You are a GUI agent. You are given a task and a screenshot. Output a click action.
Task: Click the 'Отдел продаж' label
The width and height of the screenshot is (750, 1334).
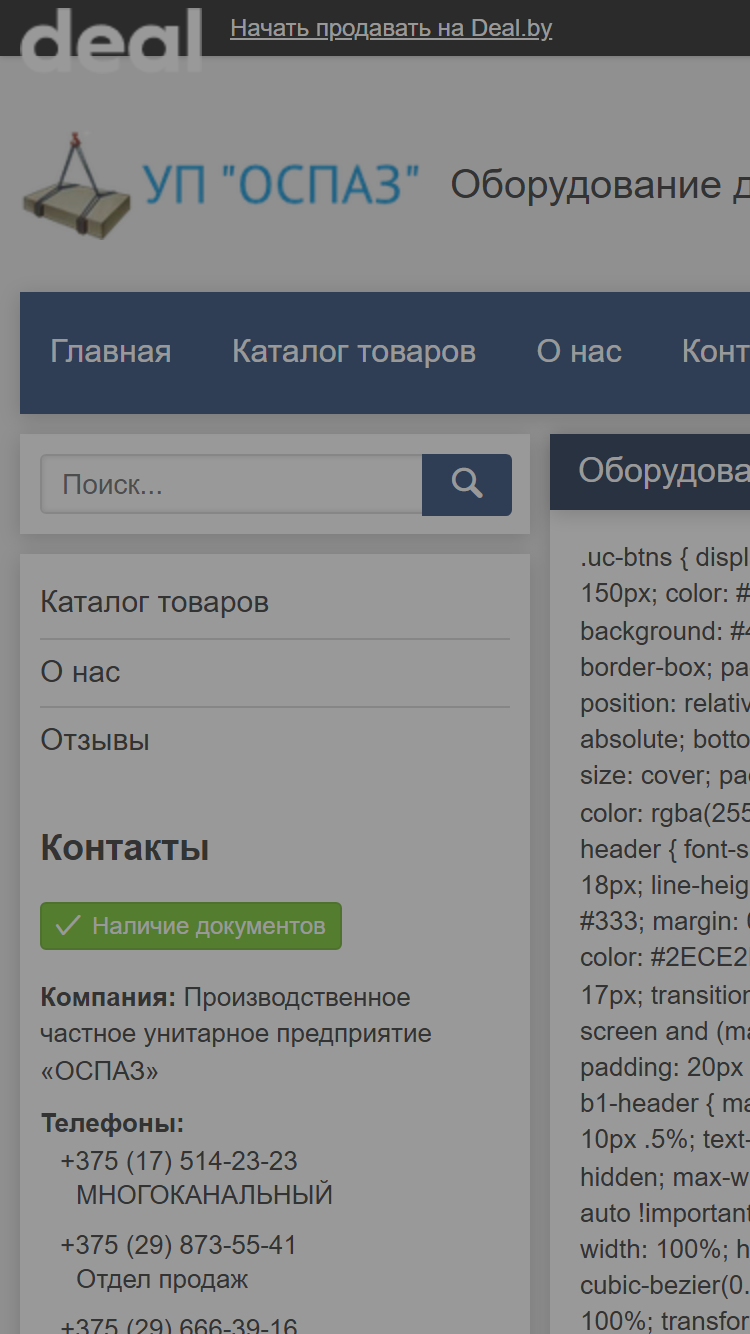tap(162, 1280)
